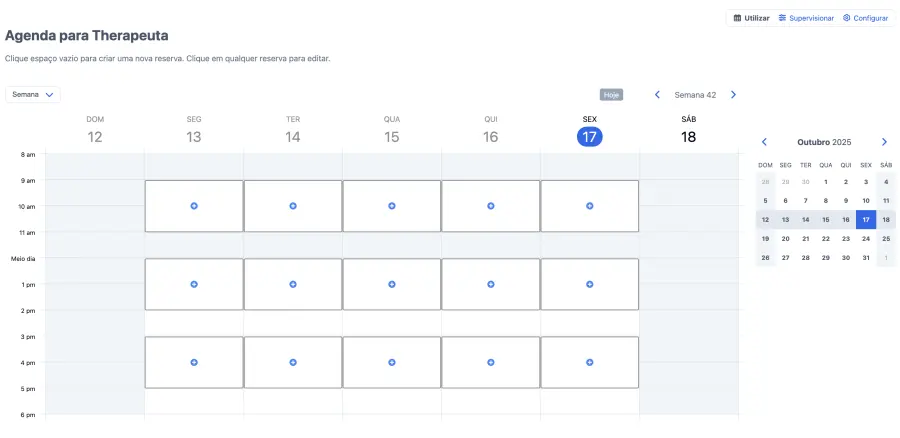This screenshot has width=900, height=438.
Task: Add reservation on Tuesday at noon slot
Action: point(293,285)
